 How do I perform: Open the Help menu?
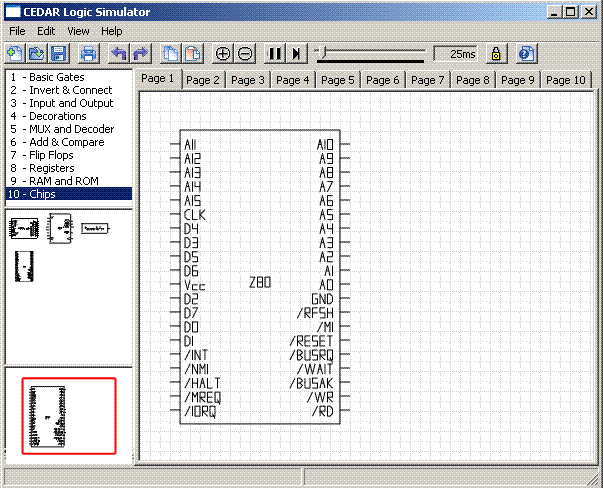coord(112,31)
